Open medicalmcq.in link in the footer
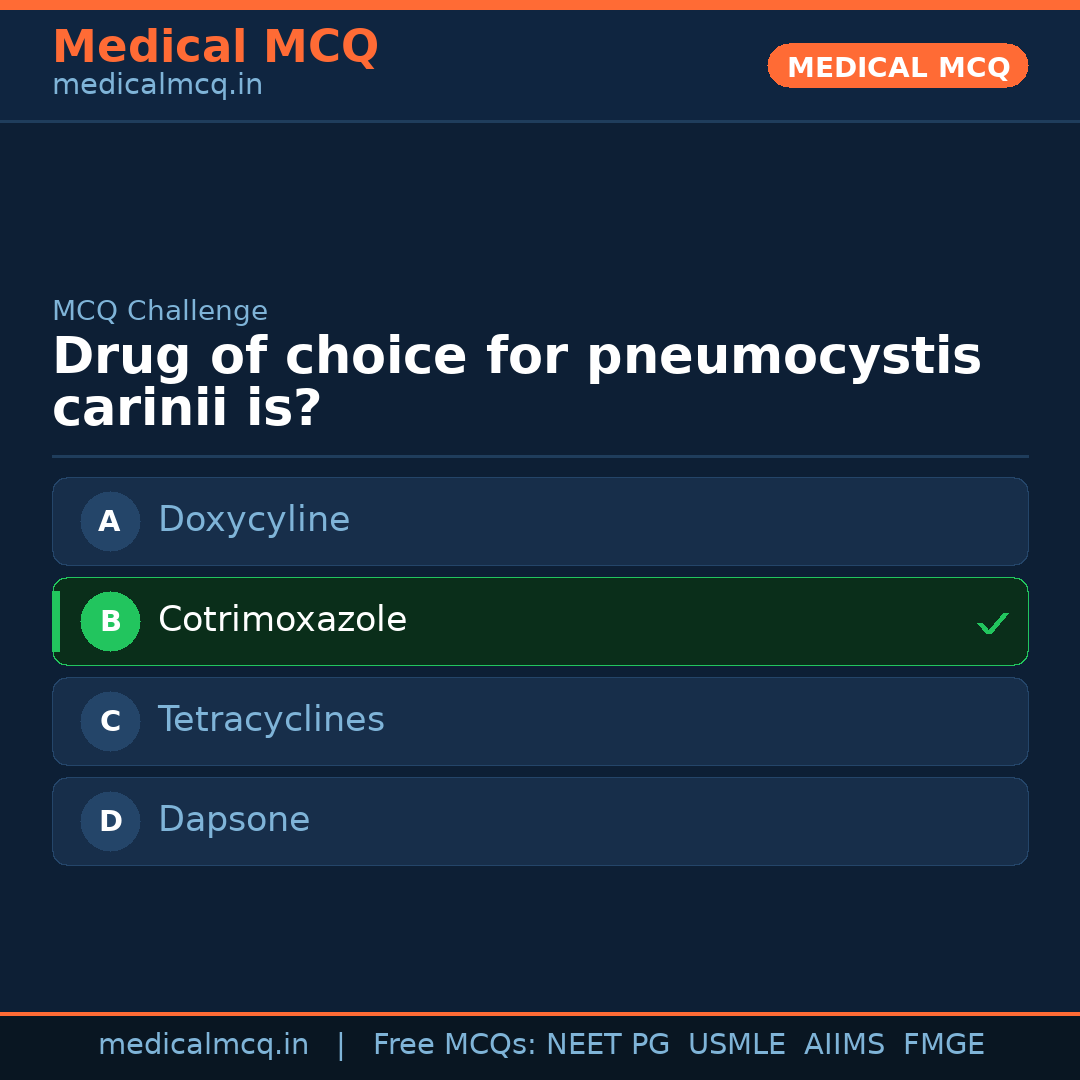The height and width of the screenshot is (1080, 1080). point(203,1045)
